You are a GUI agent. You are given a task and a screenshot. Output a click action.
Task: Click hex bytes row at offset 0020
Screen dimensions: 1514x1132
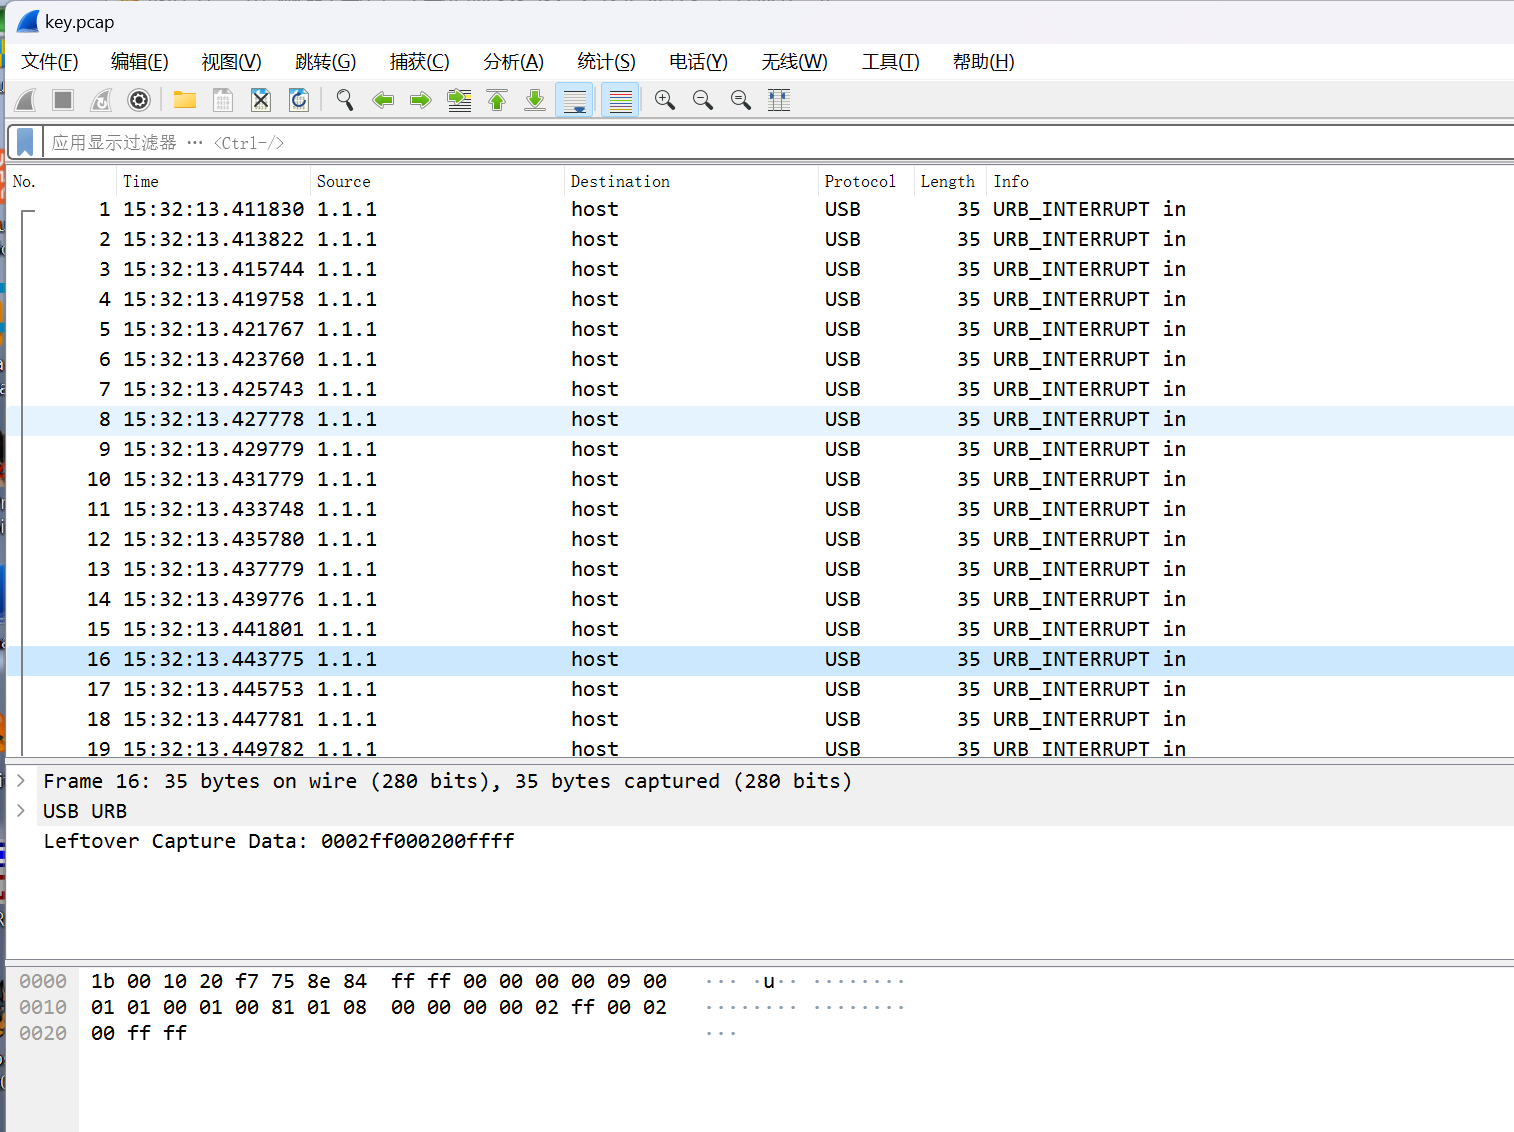(x=139, y=1033)
